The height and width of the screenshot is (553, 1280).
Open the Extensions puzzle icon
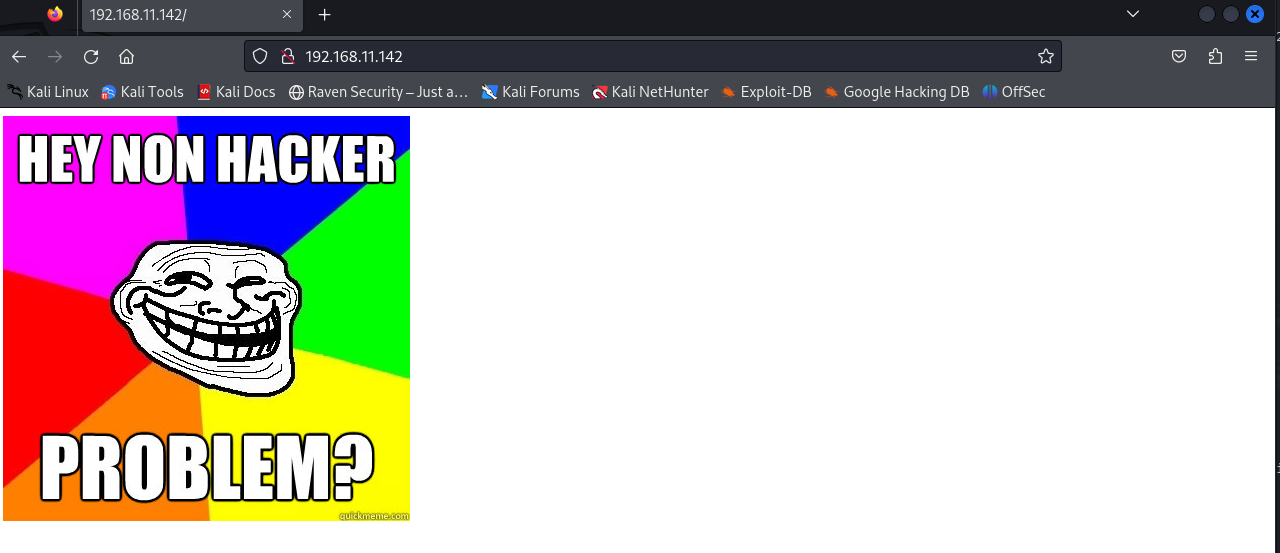pyautogui.click(x=1215, y=57)
